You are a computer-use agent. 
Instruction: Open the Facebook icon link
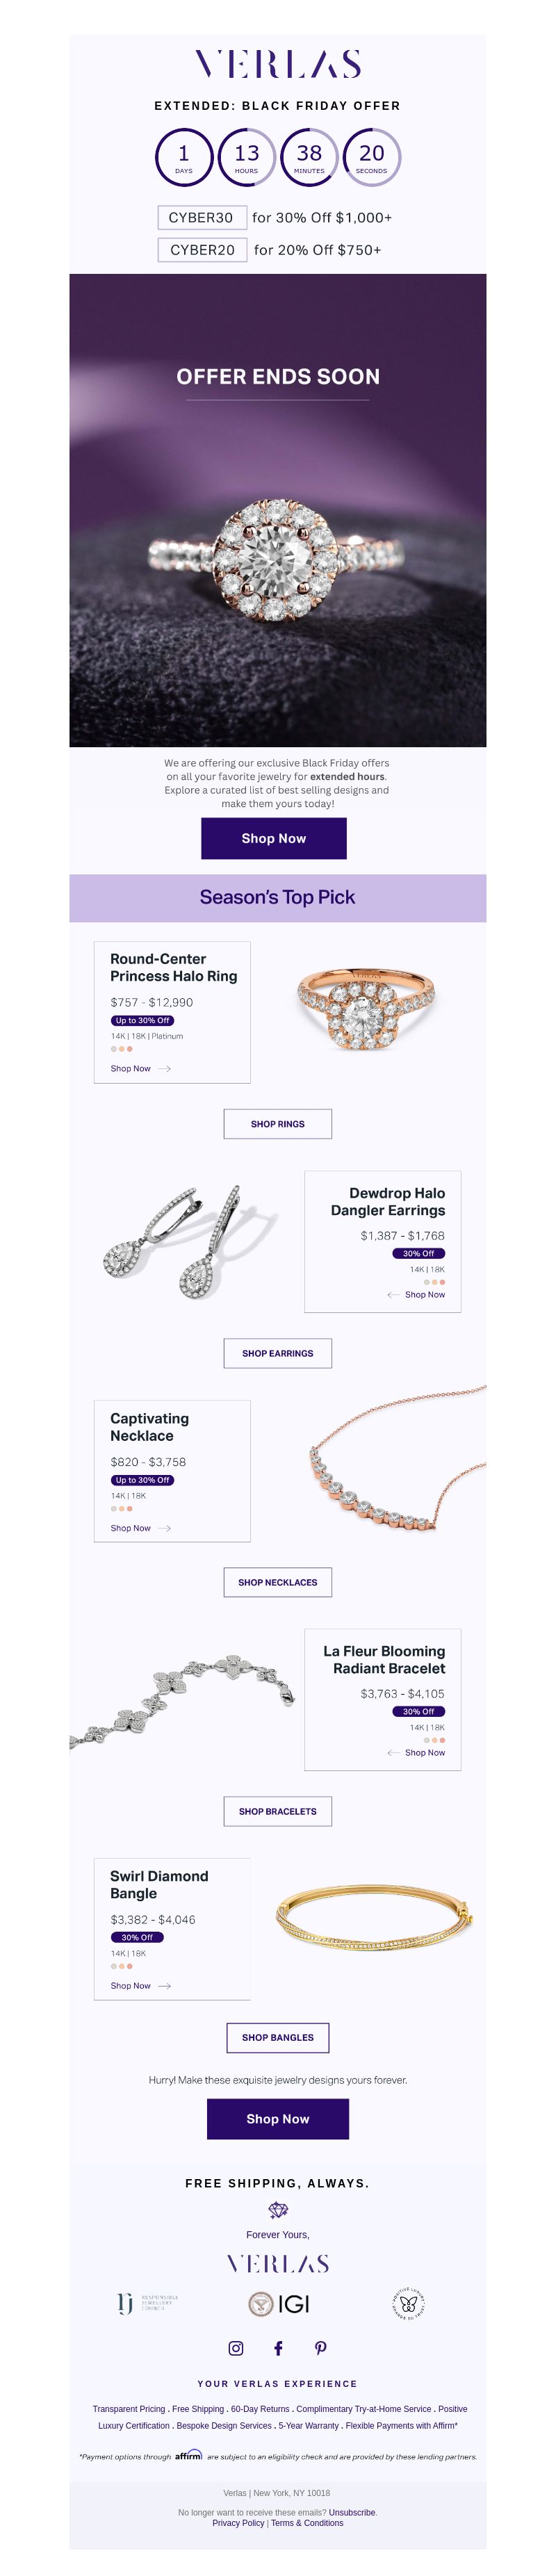coord(278,2348)
